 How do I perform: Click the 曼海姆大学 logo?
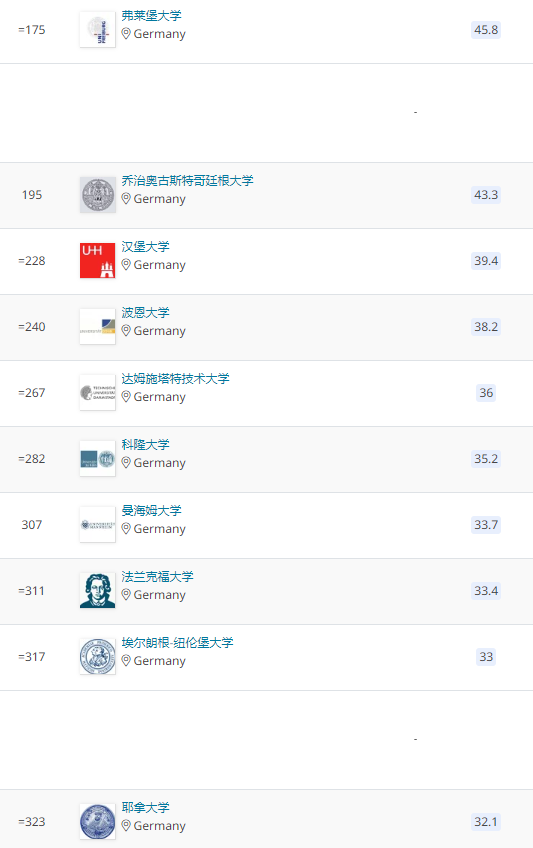click(x=97, y=525)
